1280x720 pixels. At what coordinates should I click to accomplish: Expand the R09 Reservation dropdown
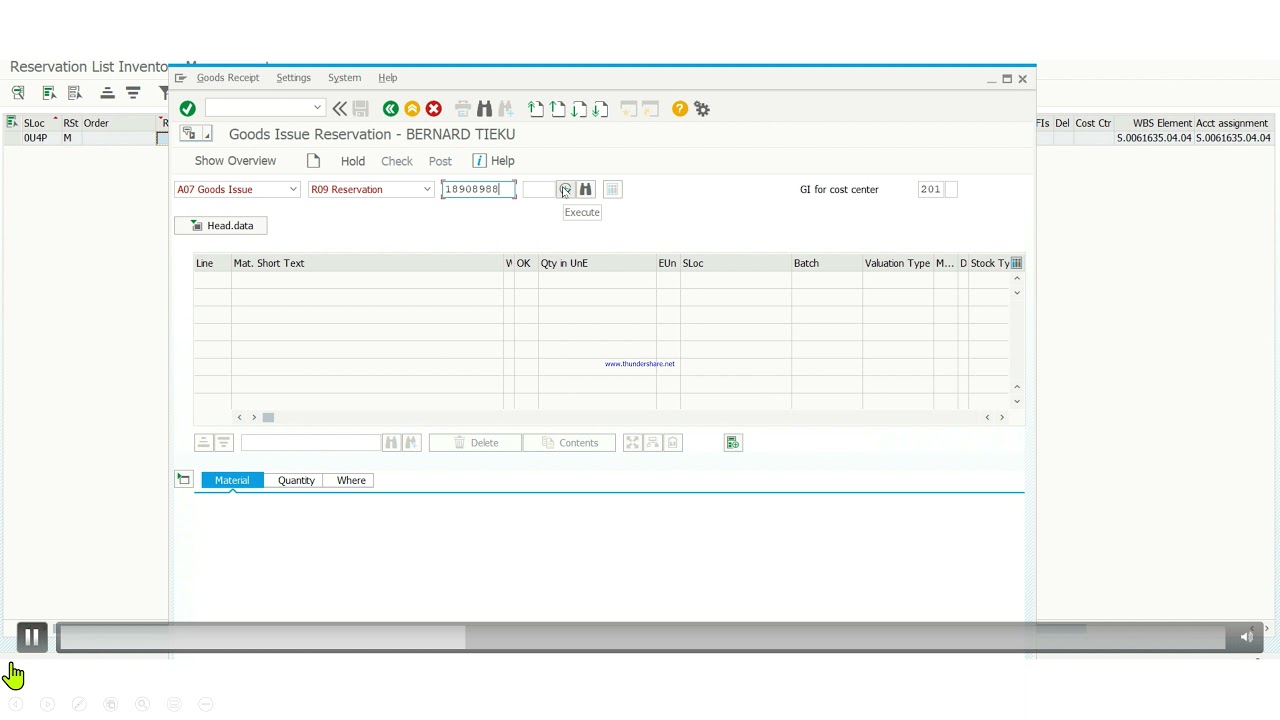(x=427, y=189)
